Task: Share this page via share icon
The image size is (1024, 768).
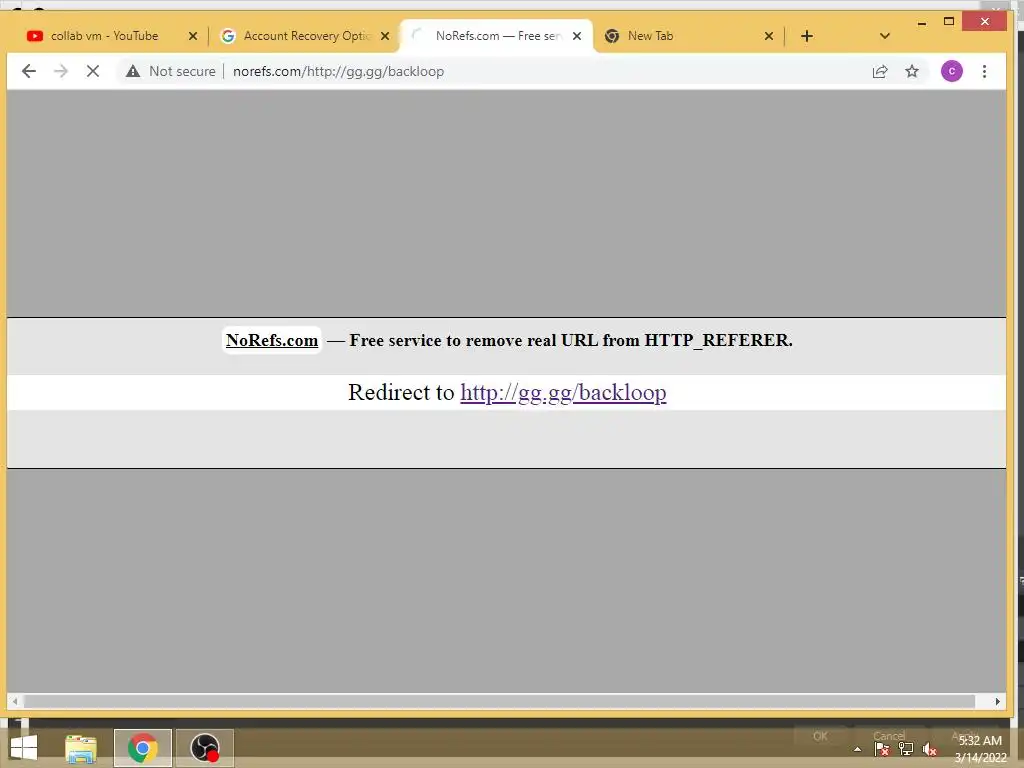Action: click(x=880, y=71)
